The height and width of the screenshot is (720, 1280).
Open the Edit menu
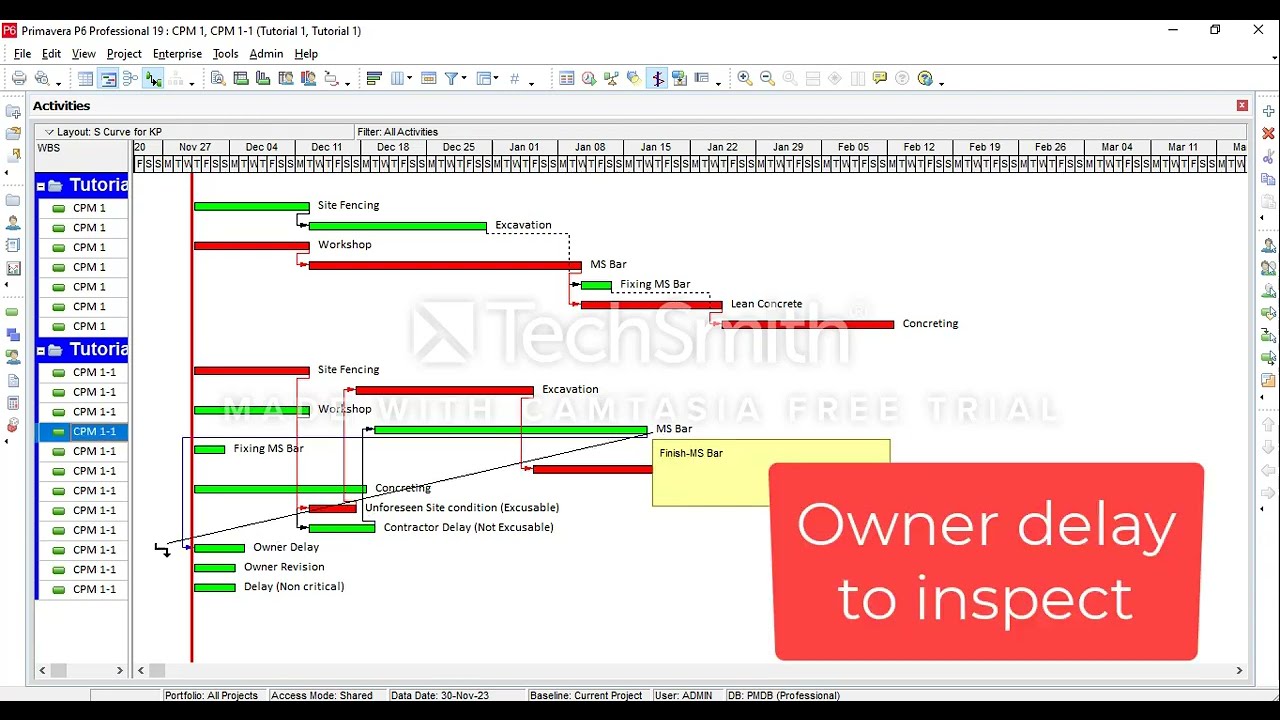pos(51,54)
